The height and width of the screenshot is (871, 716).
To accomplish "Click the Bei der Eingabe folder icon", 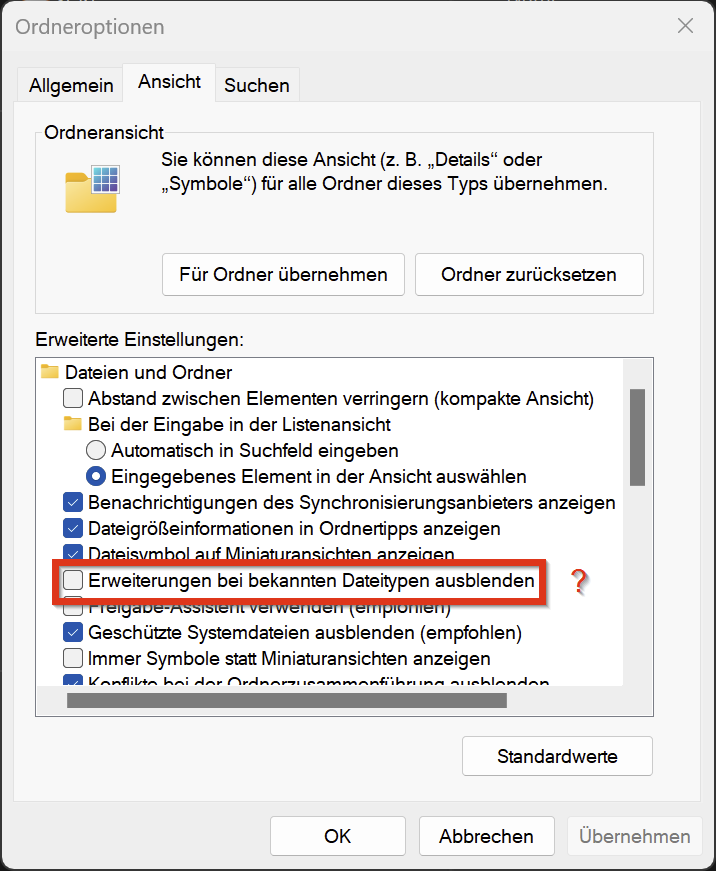I will click(73, 424).
